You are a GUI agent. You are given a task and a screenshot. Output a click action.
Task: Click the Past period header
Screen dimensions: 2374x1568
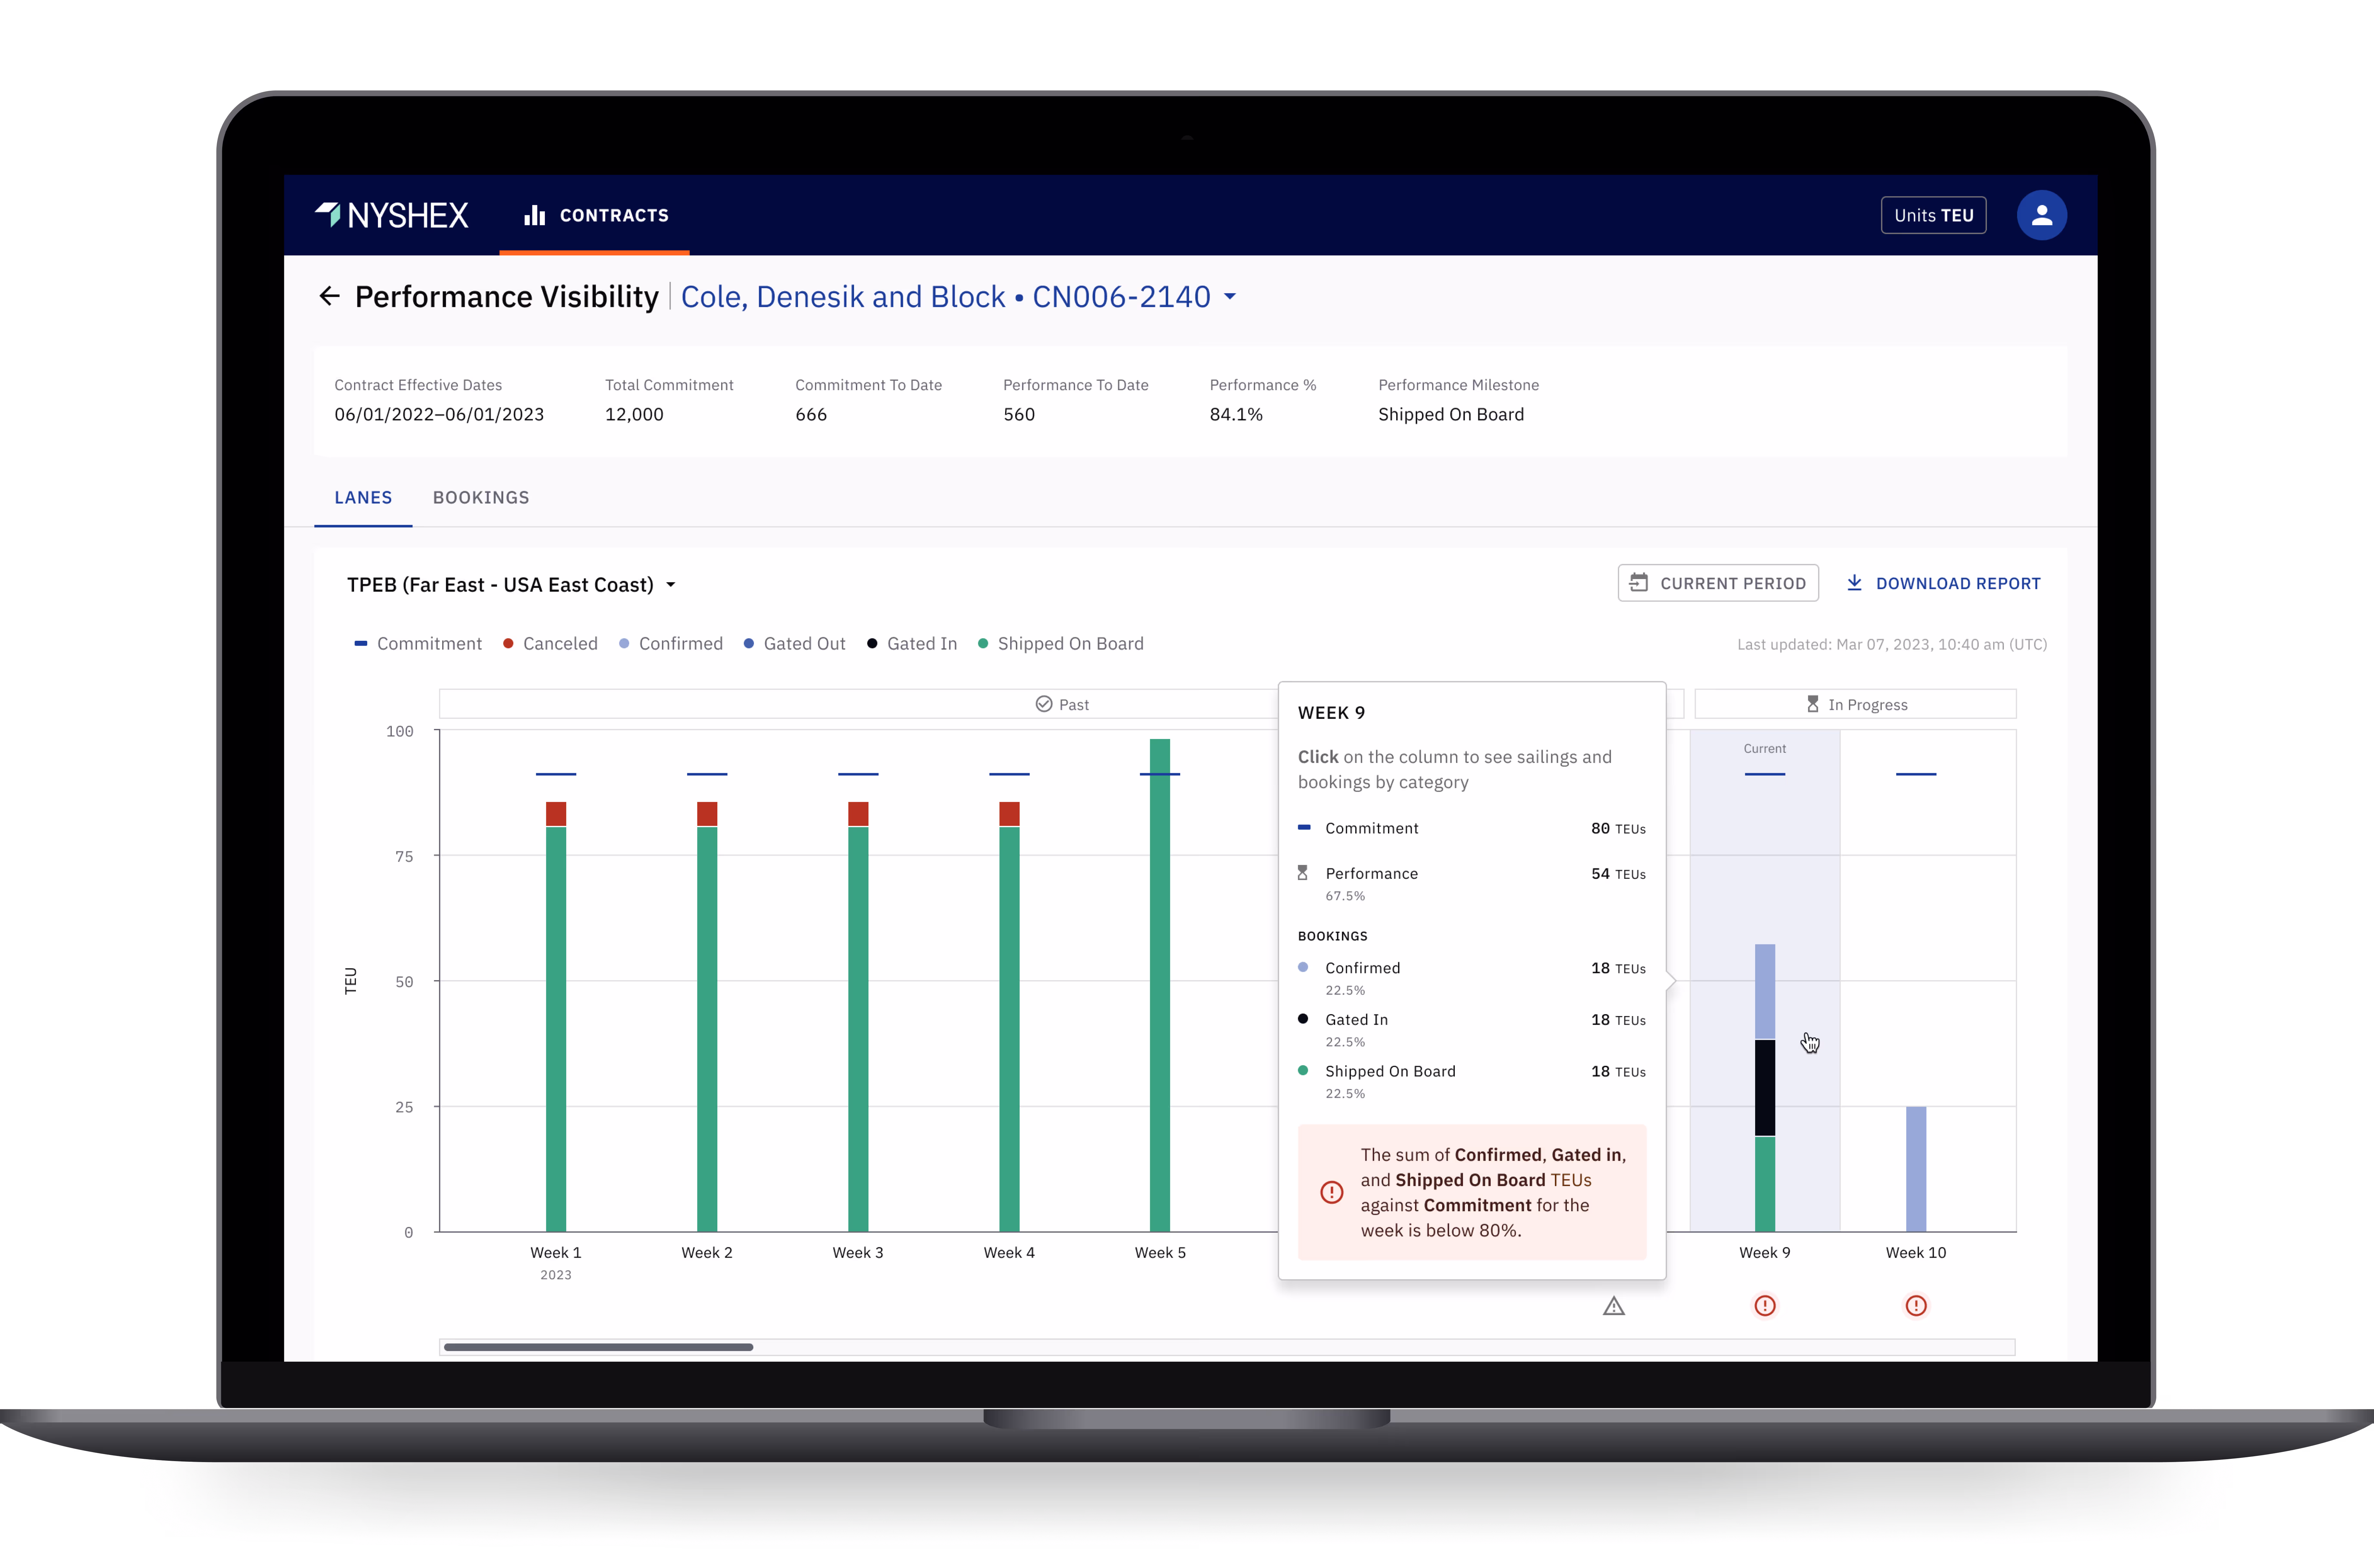(1062, 704)
